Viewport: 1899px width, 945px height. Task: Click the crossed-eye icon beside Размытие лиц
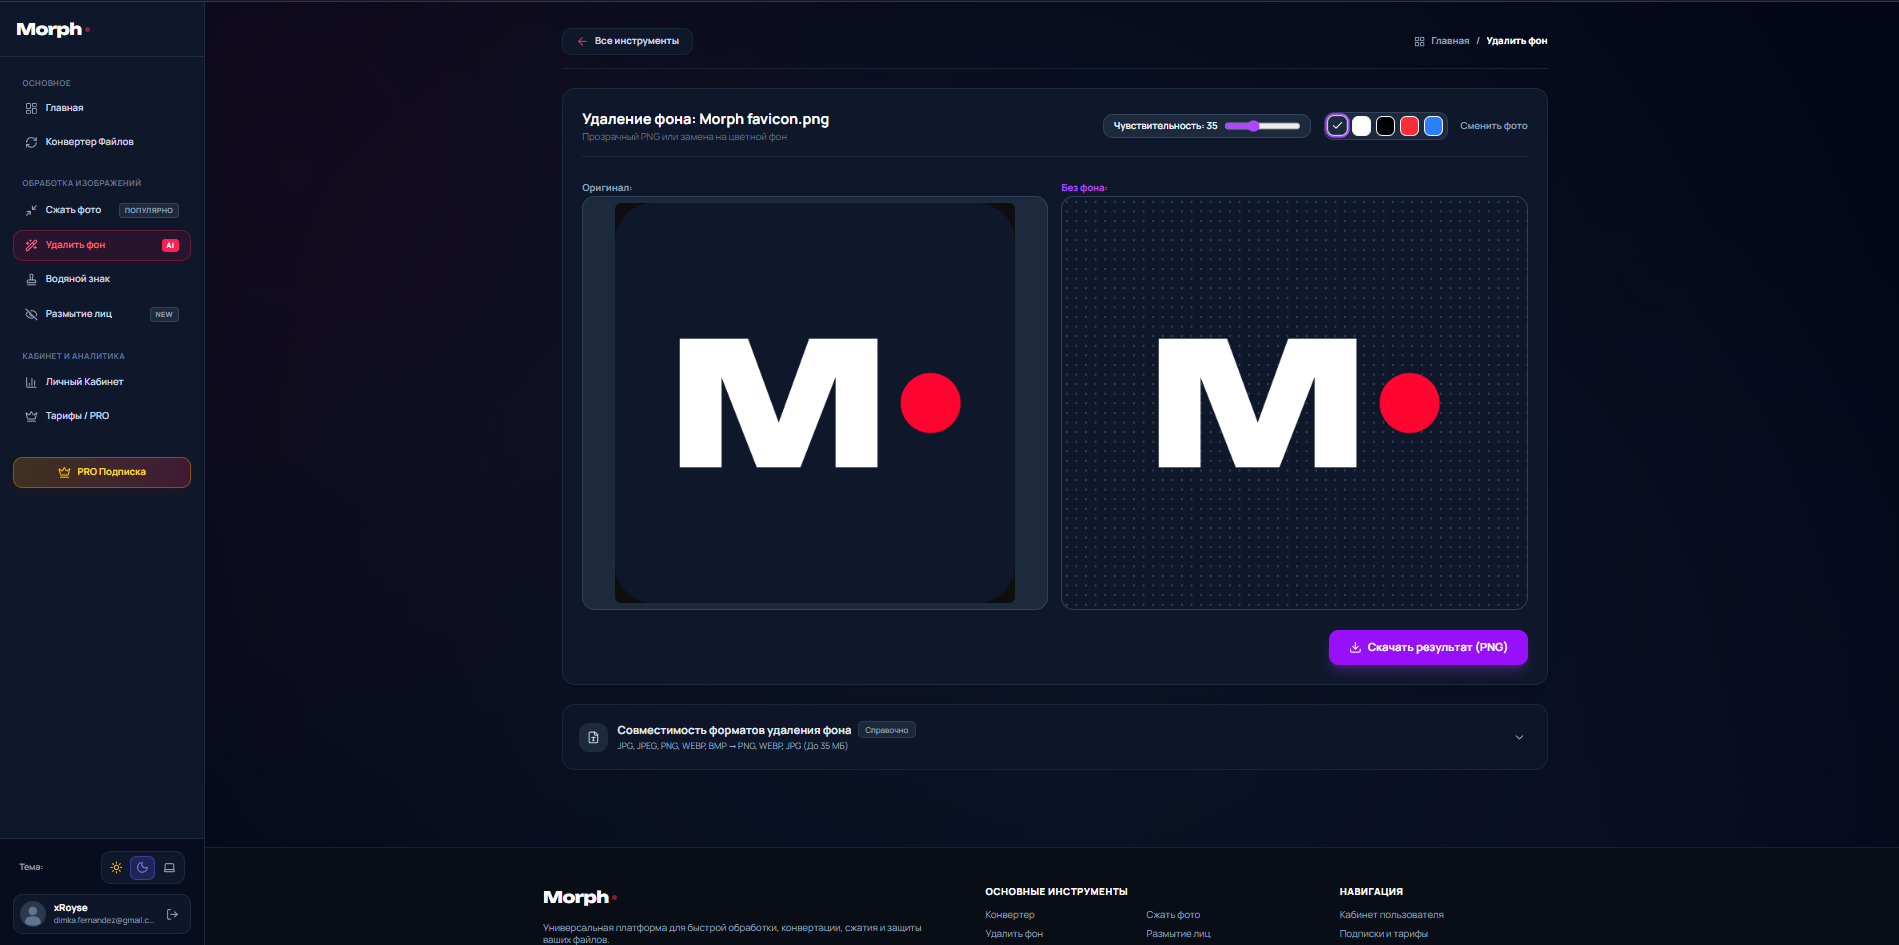(31, 314)
